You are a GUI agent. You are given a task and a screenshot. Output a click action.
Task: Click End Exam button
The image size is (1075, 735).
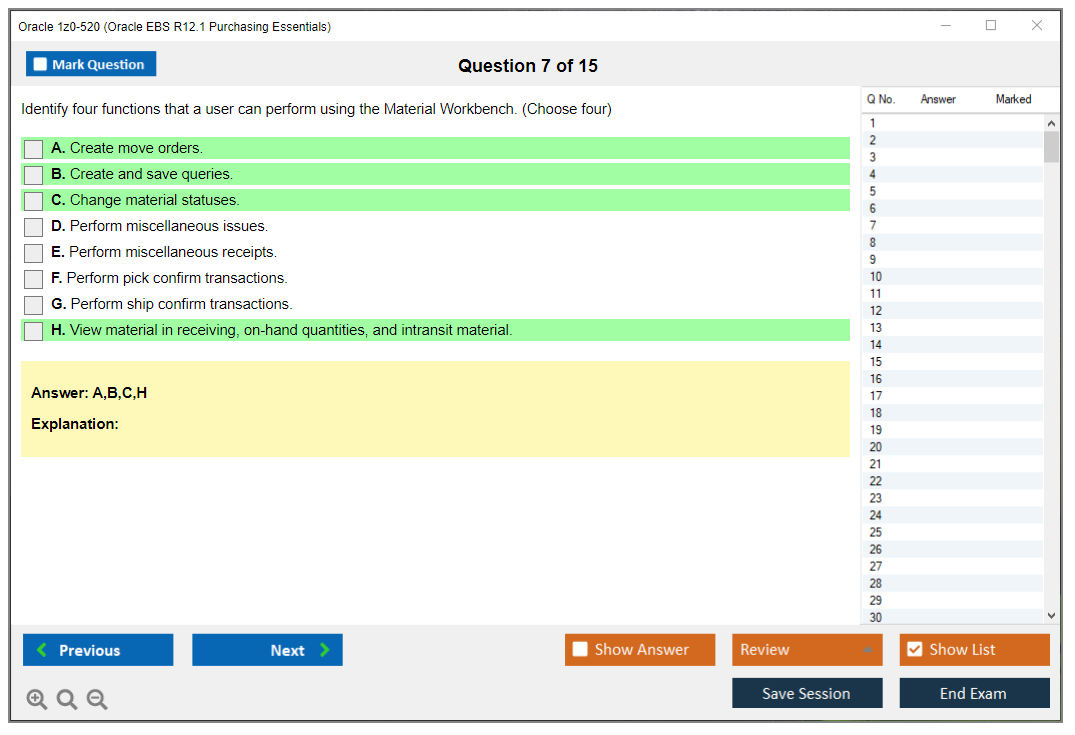click(974, 693)
